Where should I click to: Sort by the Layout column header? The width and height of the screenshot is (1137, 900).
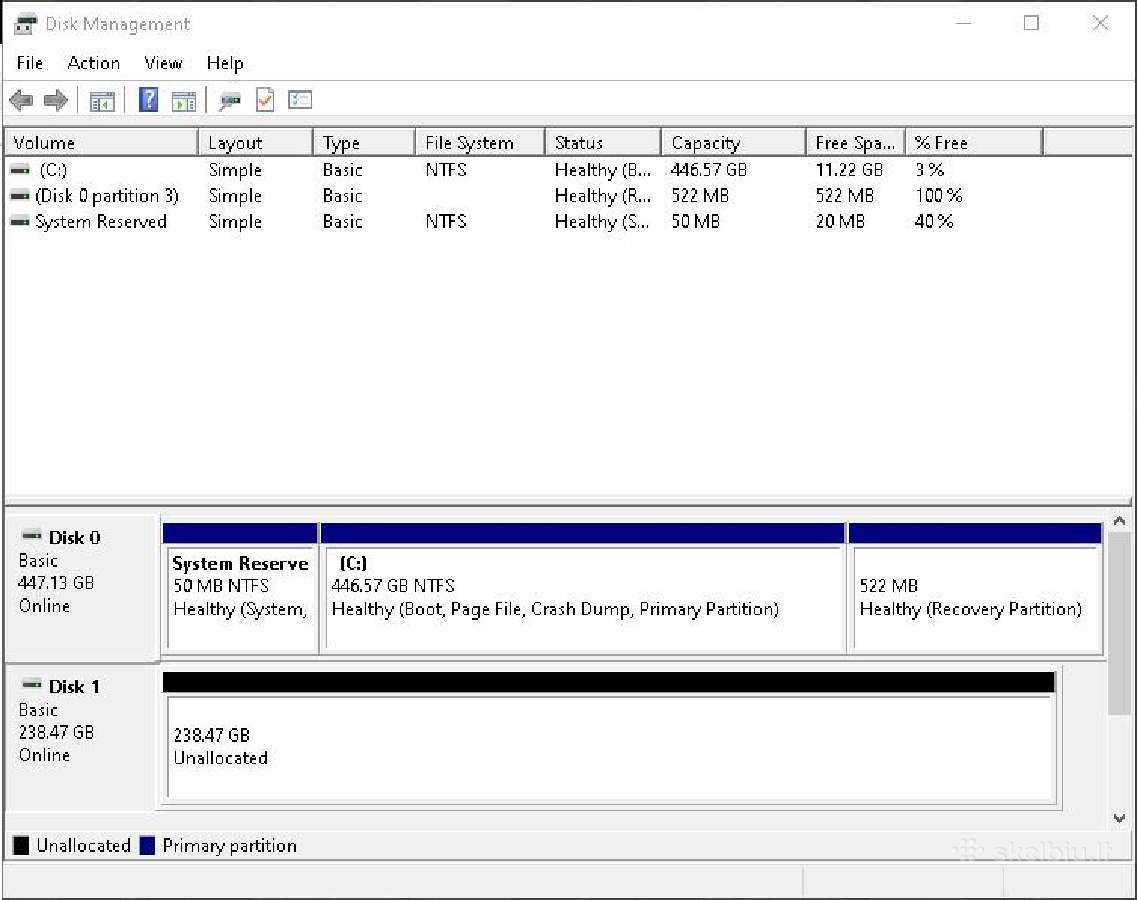point(256,142)
